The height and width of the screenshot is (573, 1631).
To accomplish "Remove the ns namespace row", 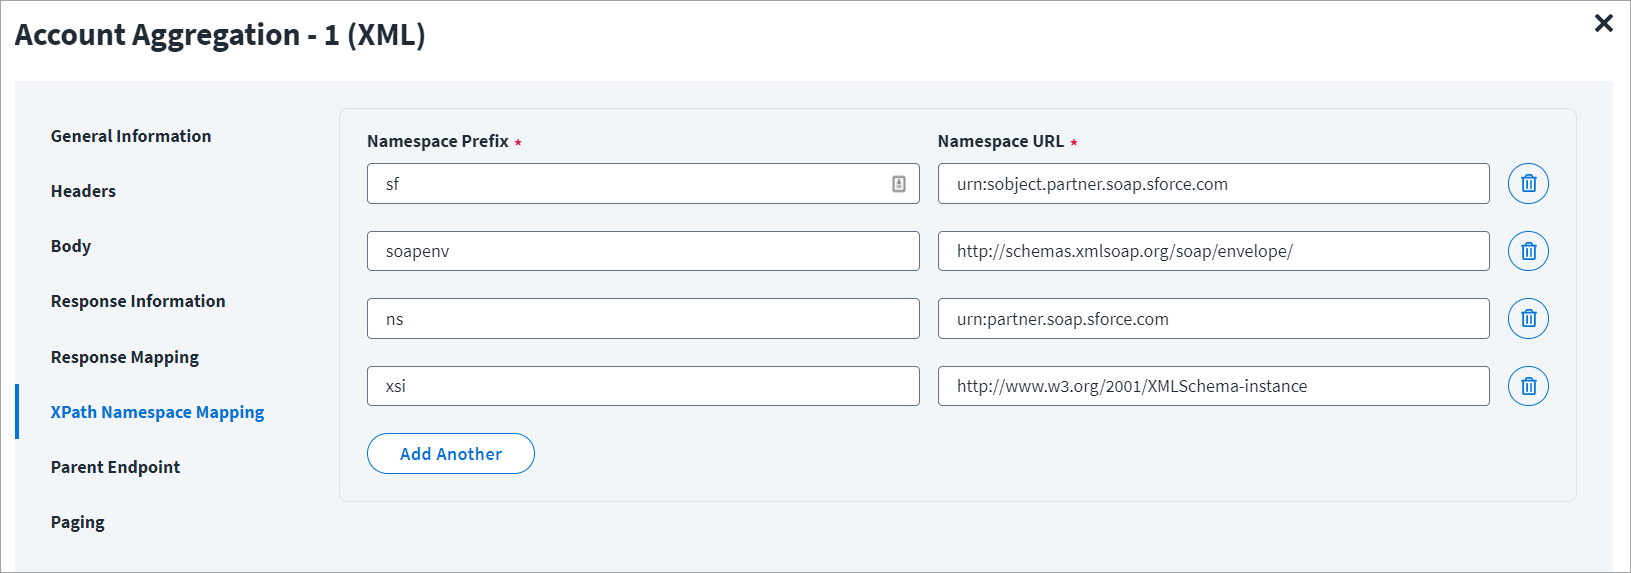I will [1528, 319].
